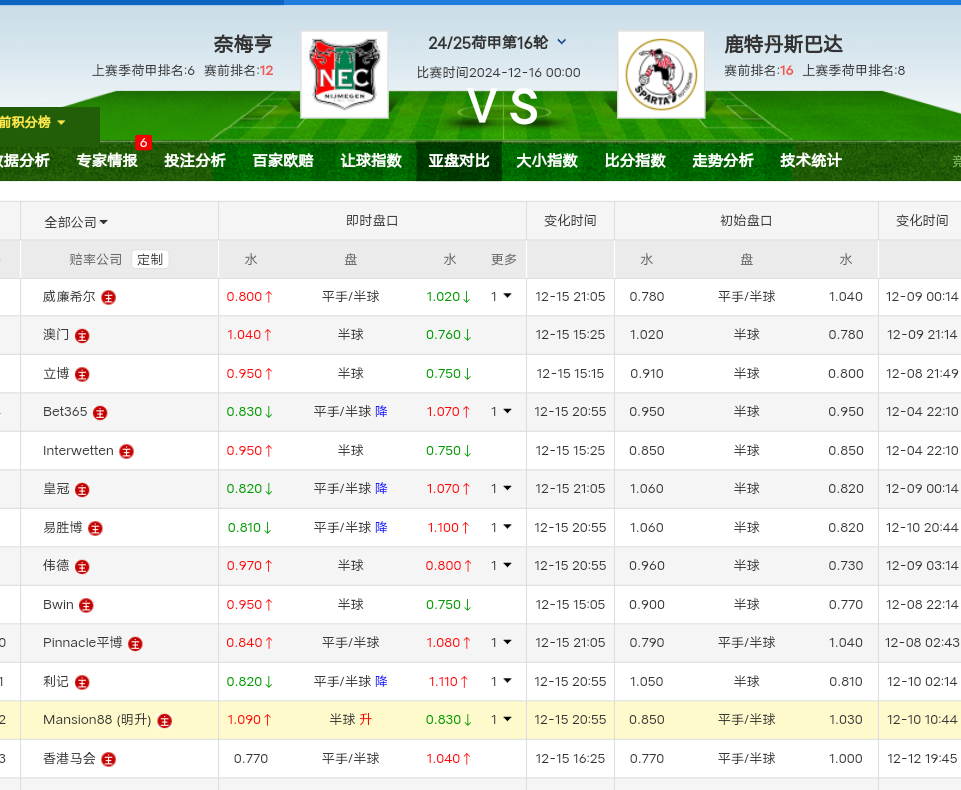Click red 主 icon beside 皇冠
The image size is (961, 790).
coord(82,490)
